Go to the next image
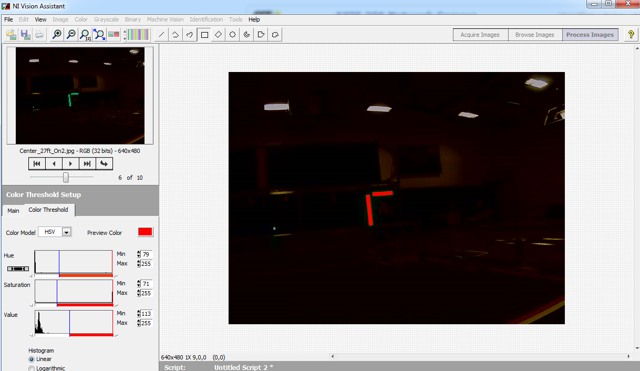Image resolution: width=640 pixels, height=371 pixels. point(70,164)
